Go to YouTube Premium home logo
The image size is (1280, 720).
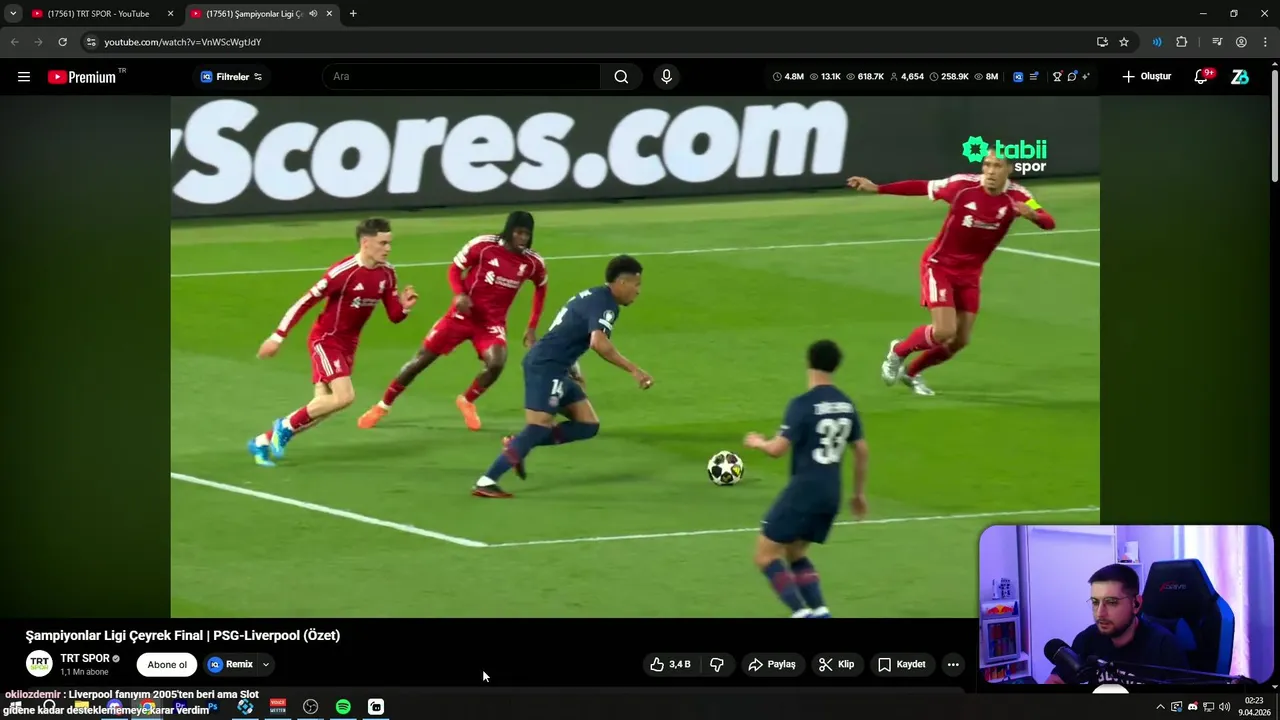[x=82, y=77]
